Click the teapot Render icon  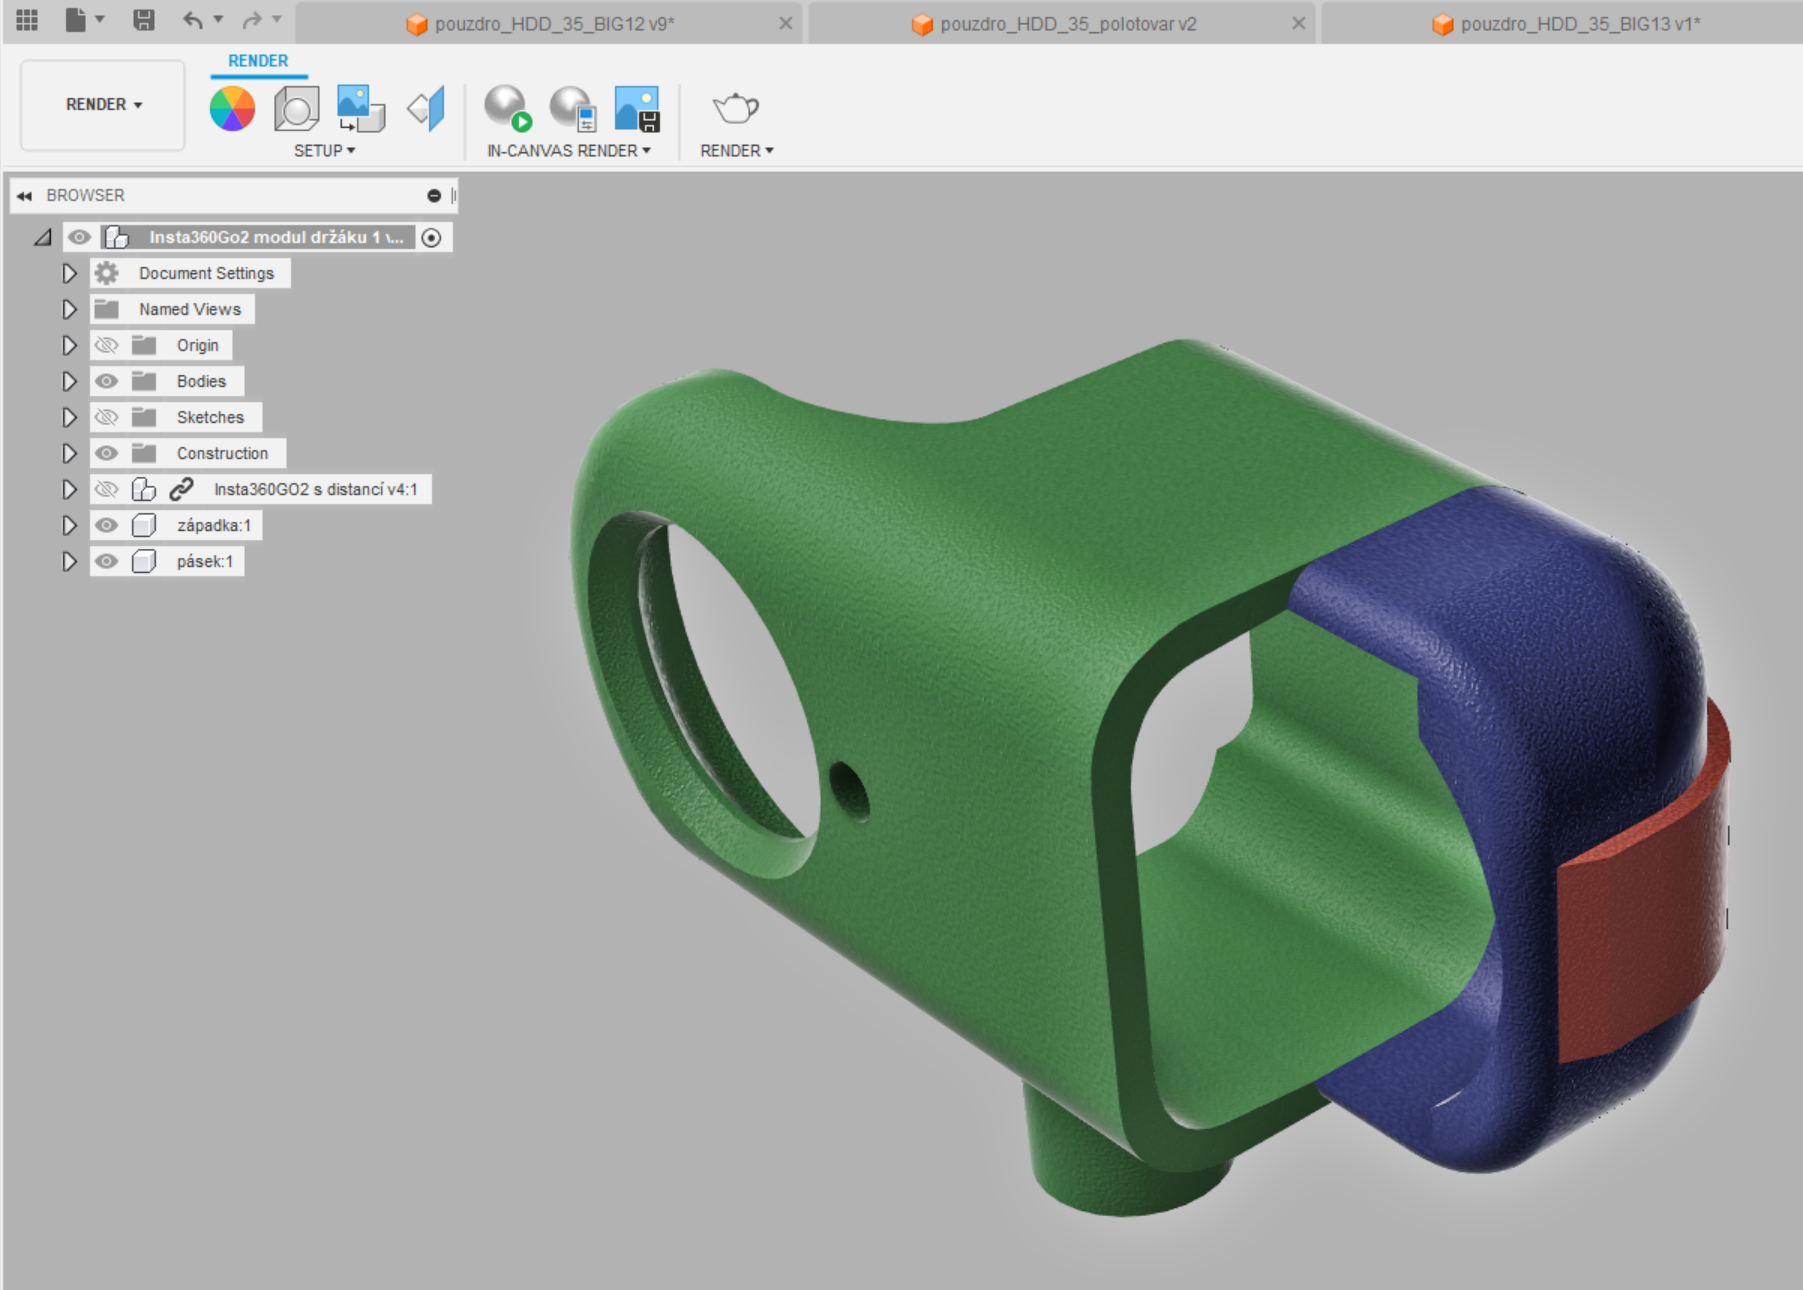click(x=735, y=107)
